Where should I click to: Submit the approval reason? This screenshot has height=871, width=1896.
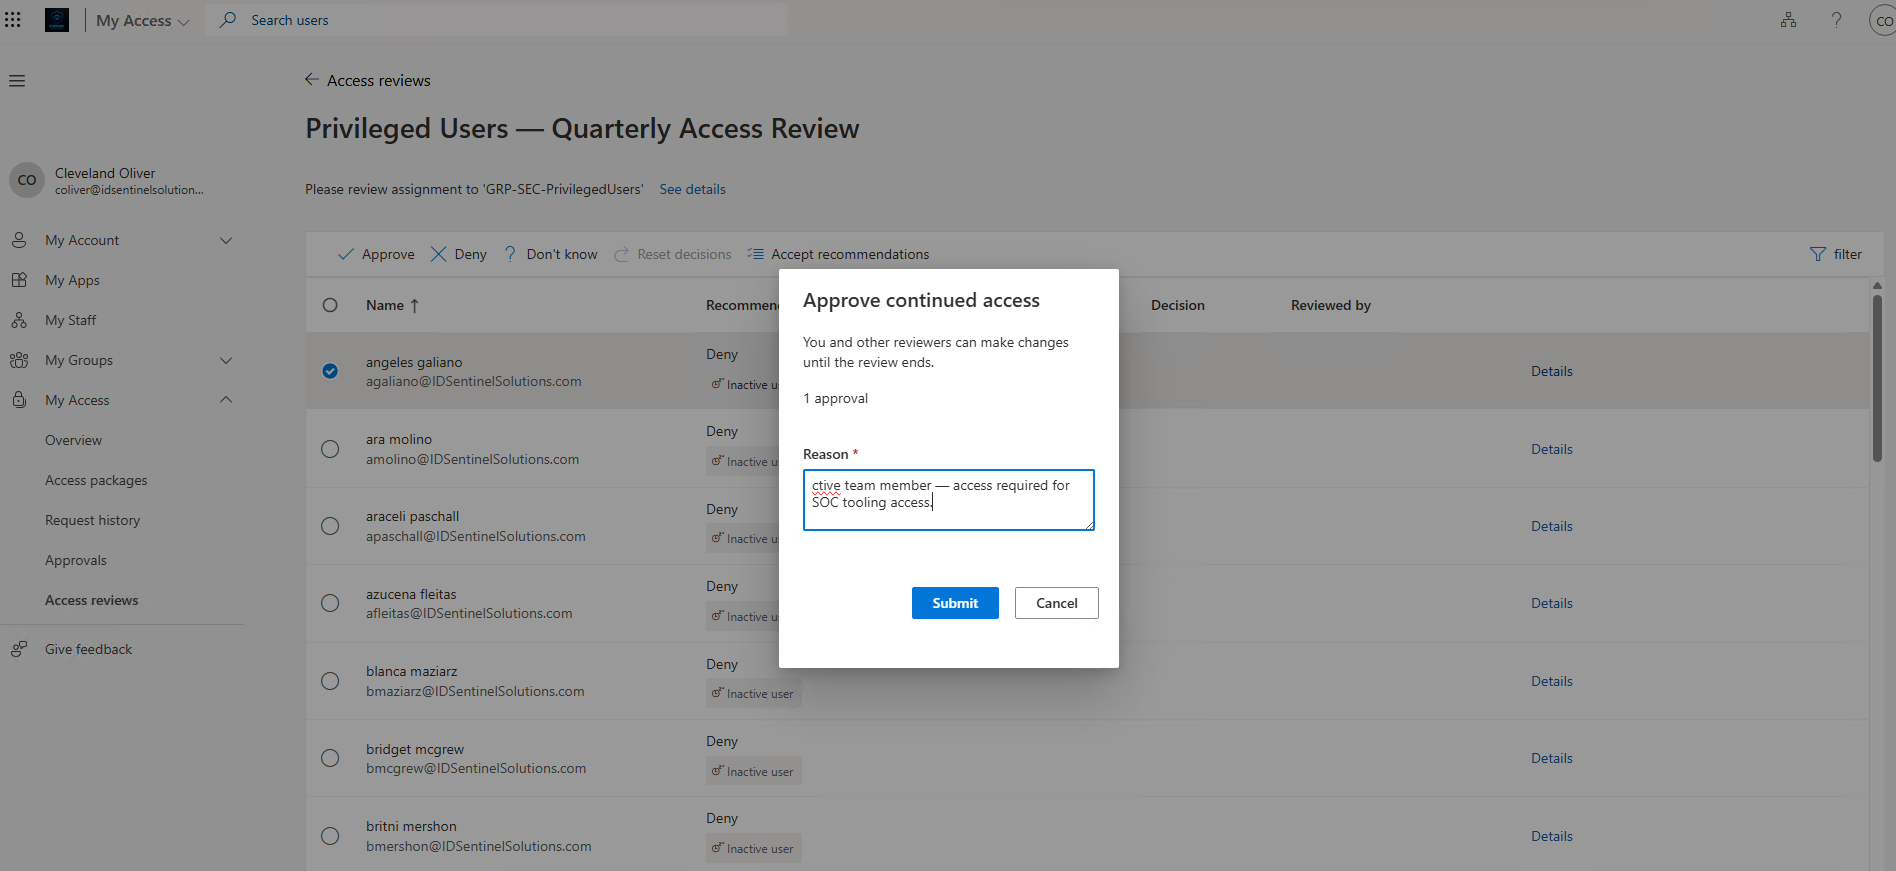[x=955, y=603]
